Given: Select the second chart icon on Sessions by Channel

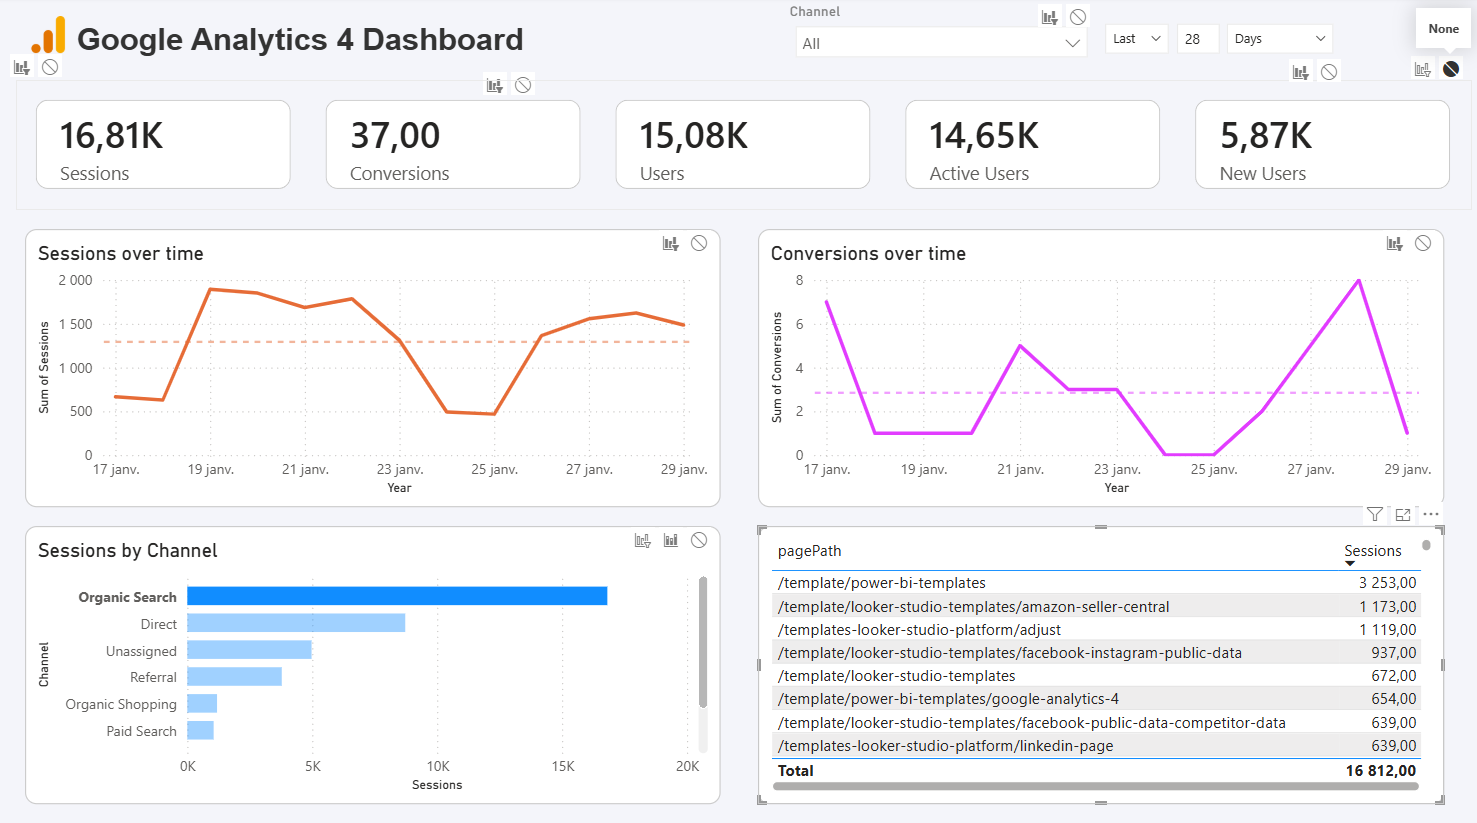Looking at the screenshot, I should tap(670, 540).
